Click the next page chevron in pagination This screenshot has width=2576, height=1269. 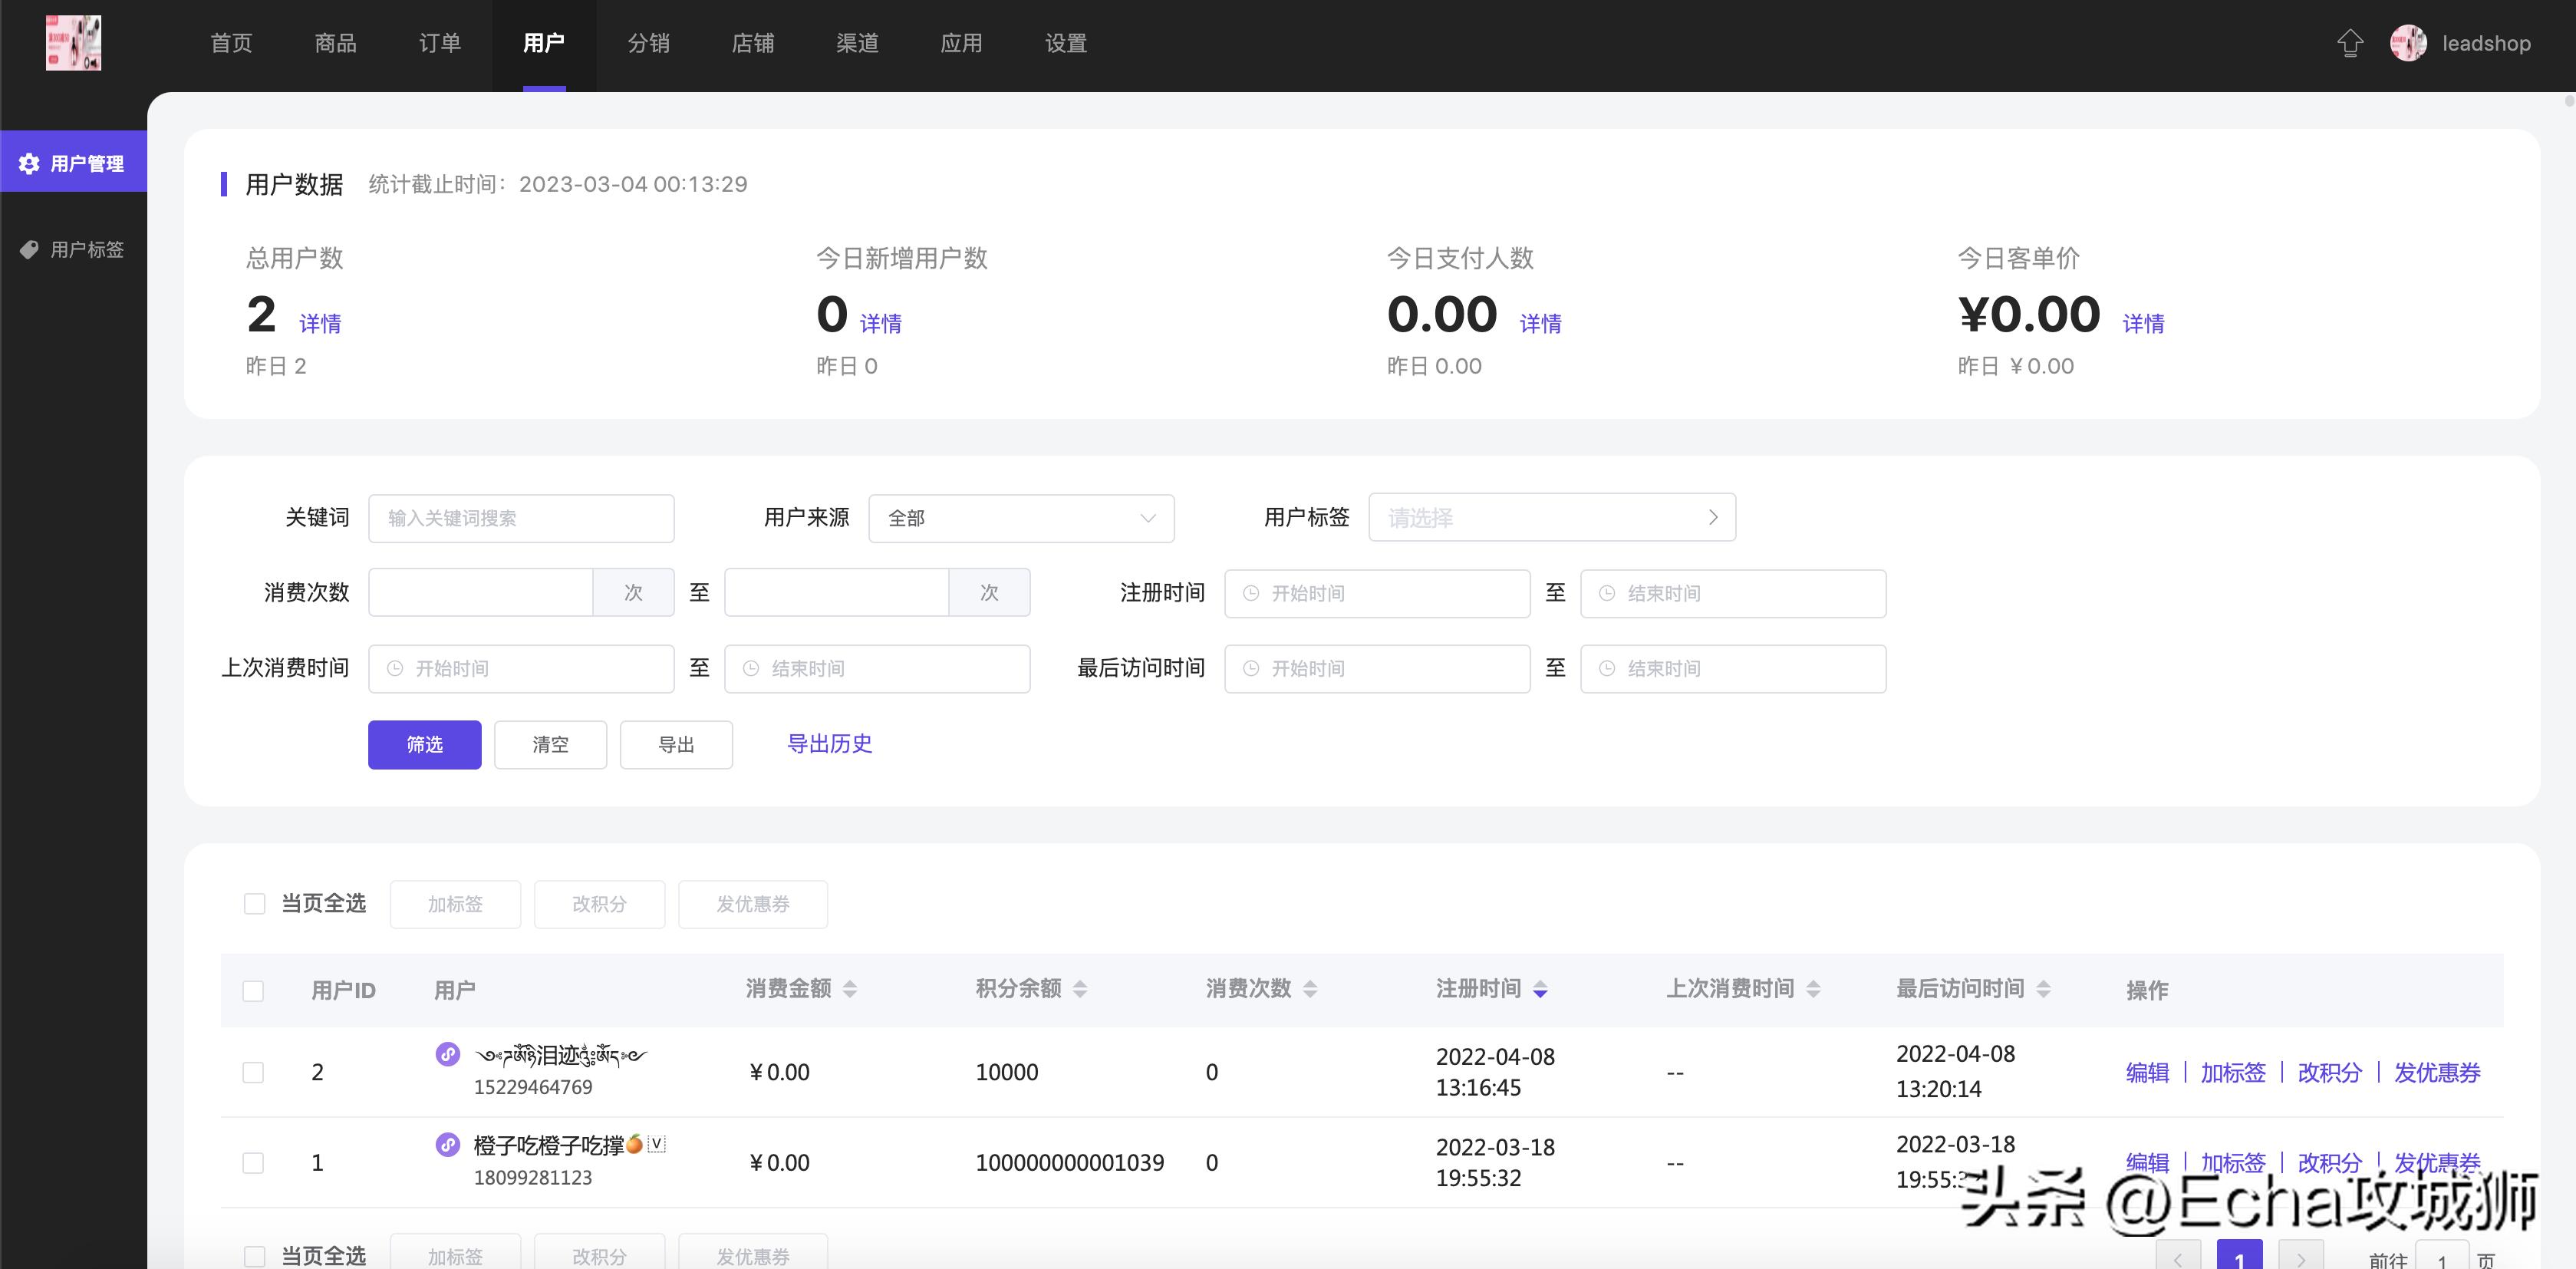[2300, 1258]
